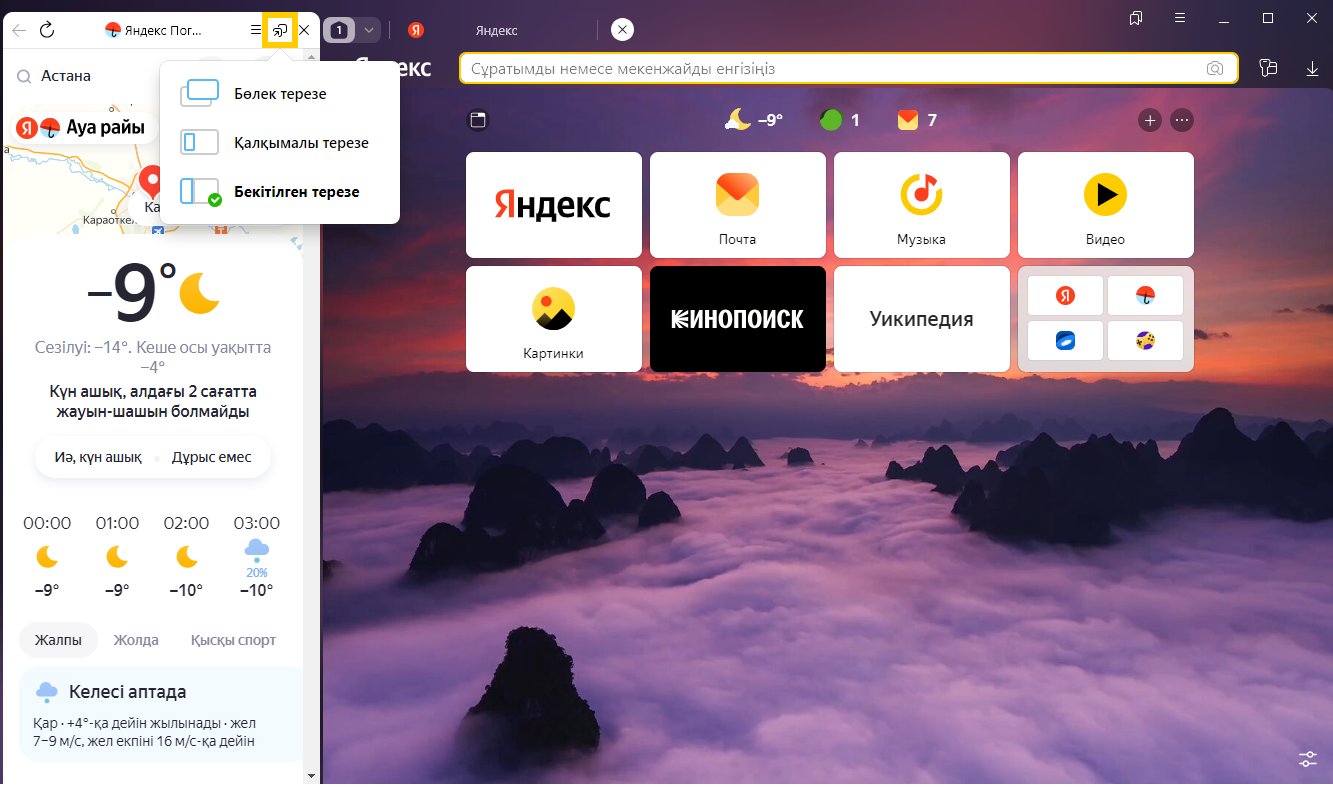Select Бөлек терезе window mode
This screenshot has height=787, width=1333.
[x=279, y=94]
